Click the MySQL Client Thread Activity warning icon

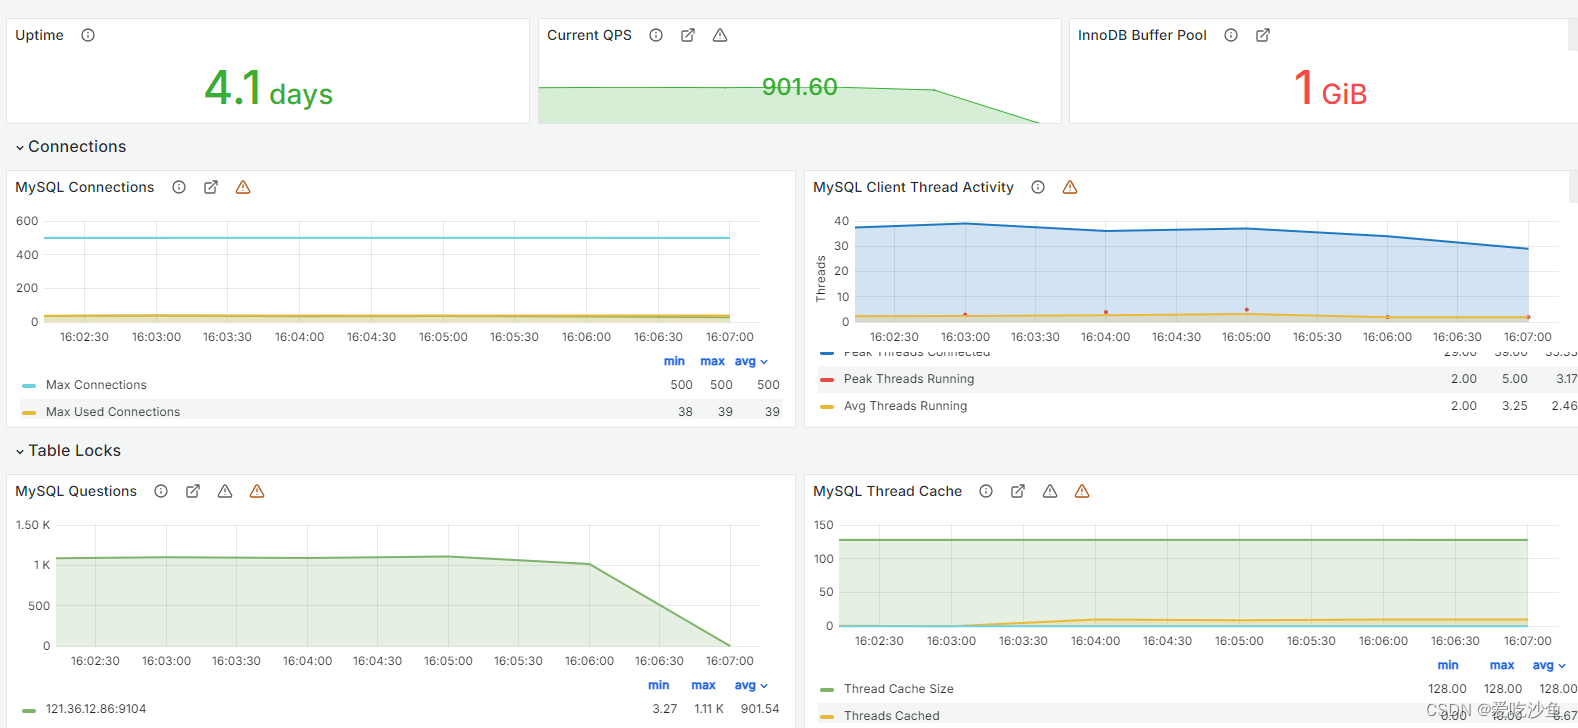(x=1070, y=187)
